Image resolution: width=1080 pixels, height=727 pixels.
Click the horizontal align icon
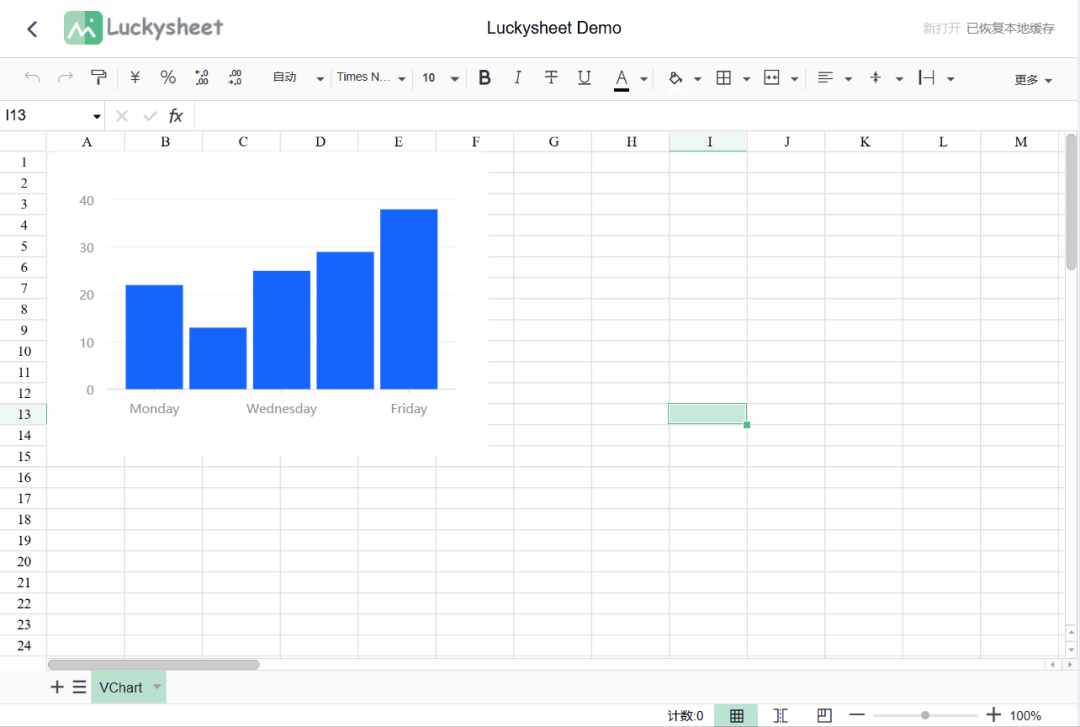825,78
